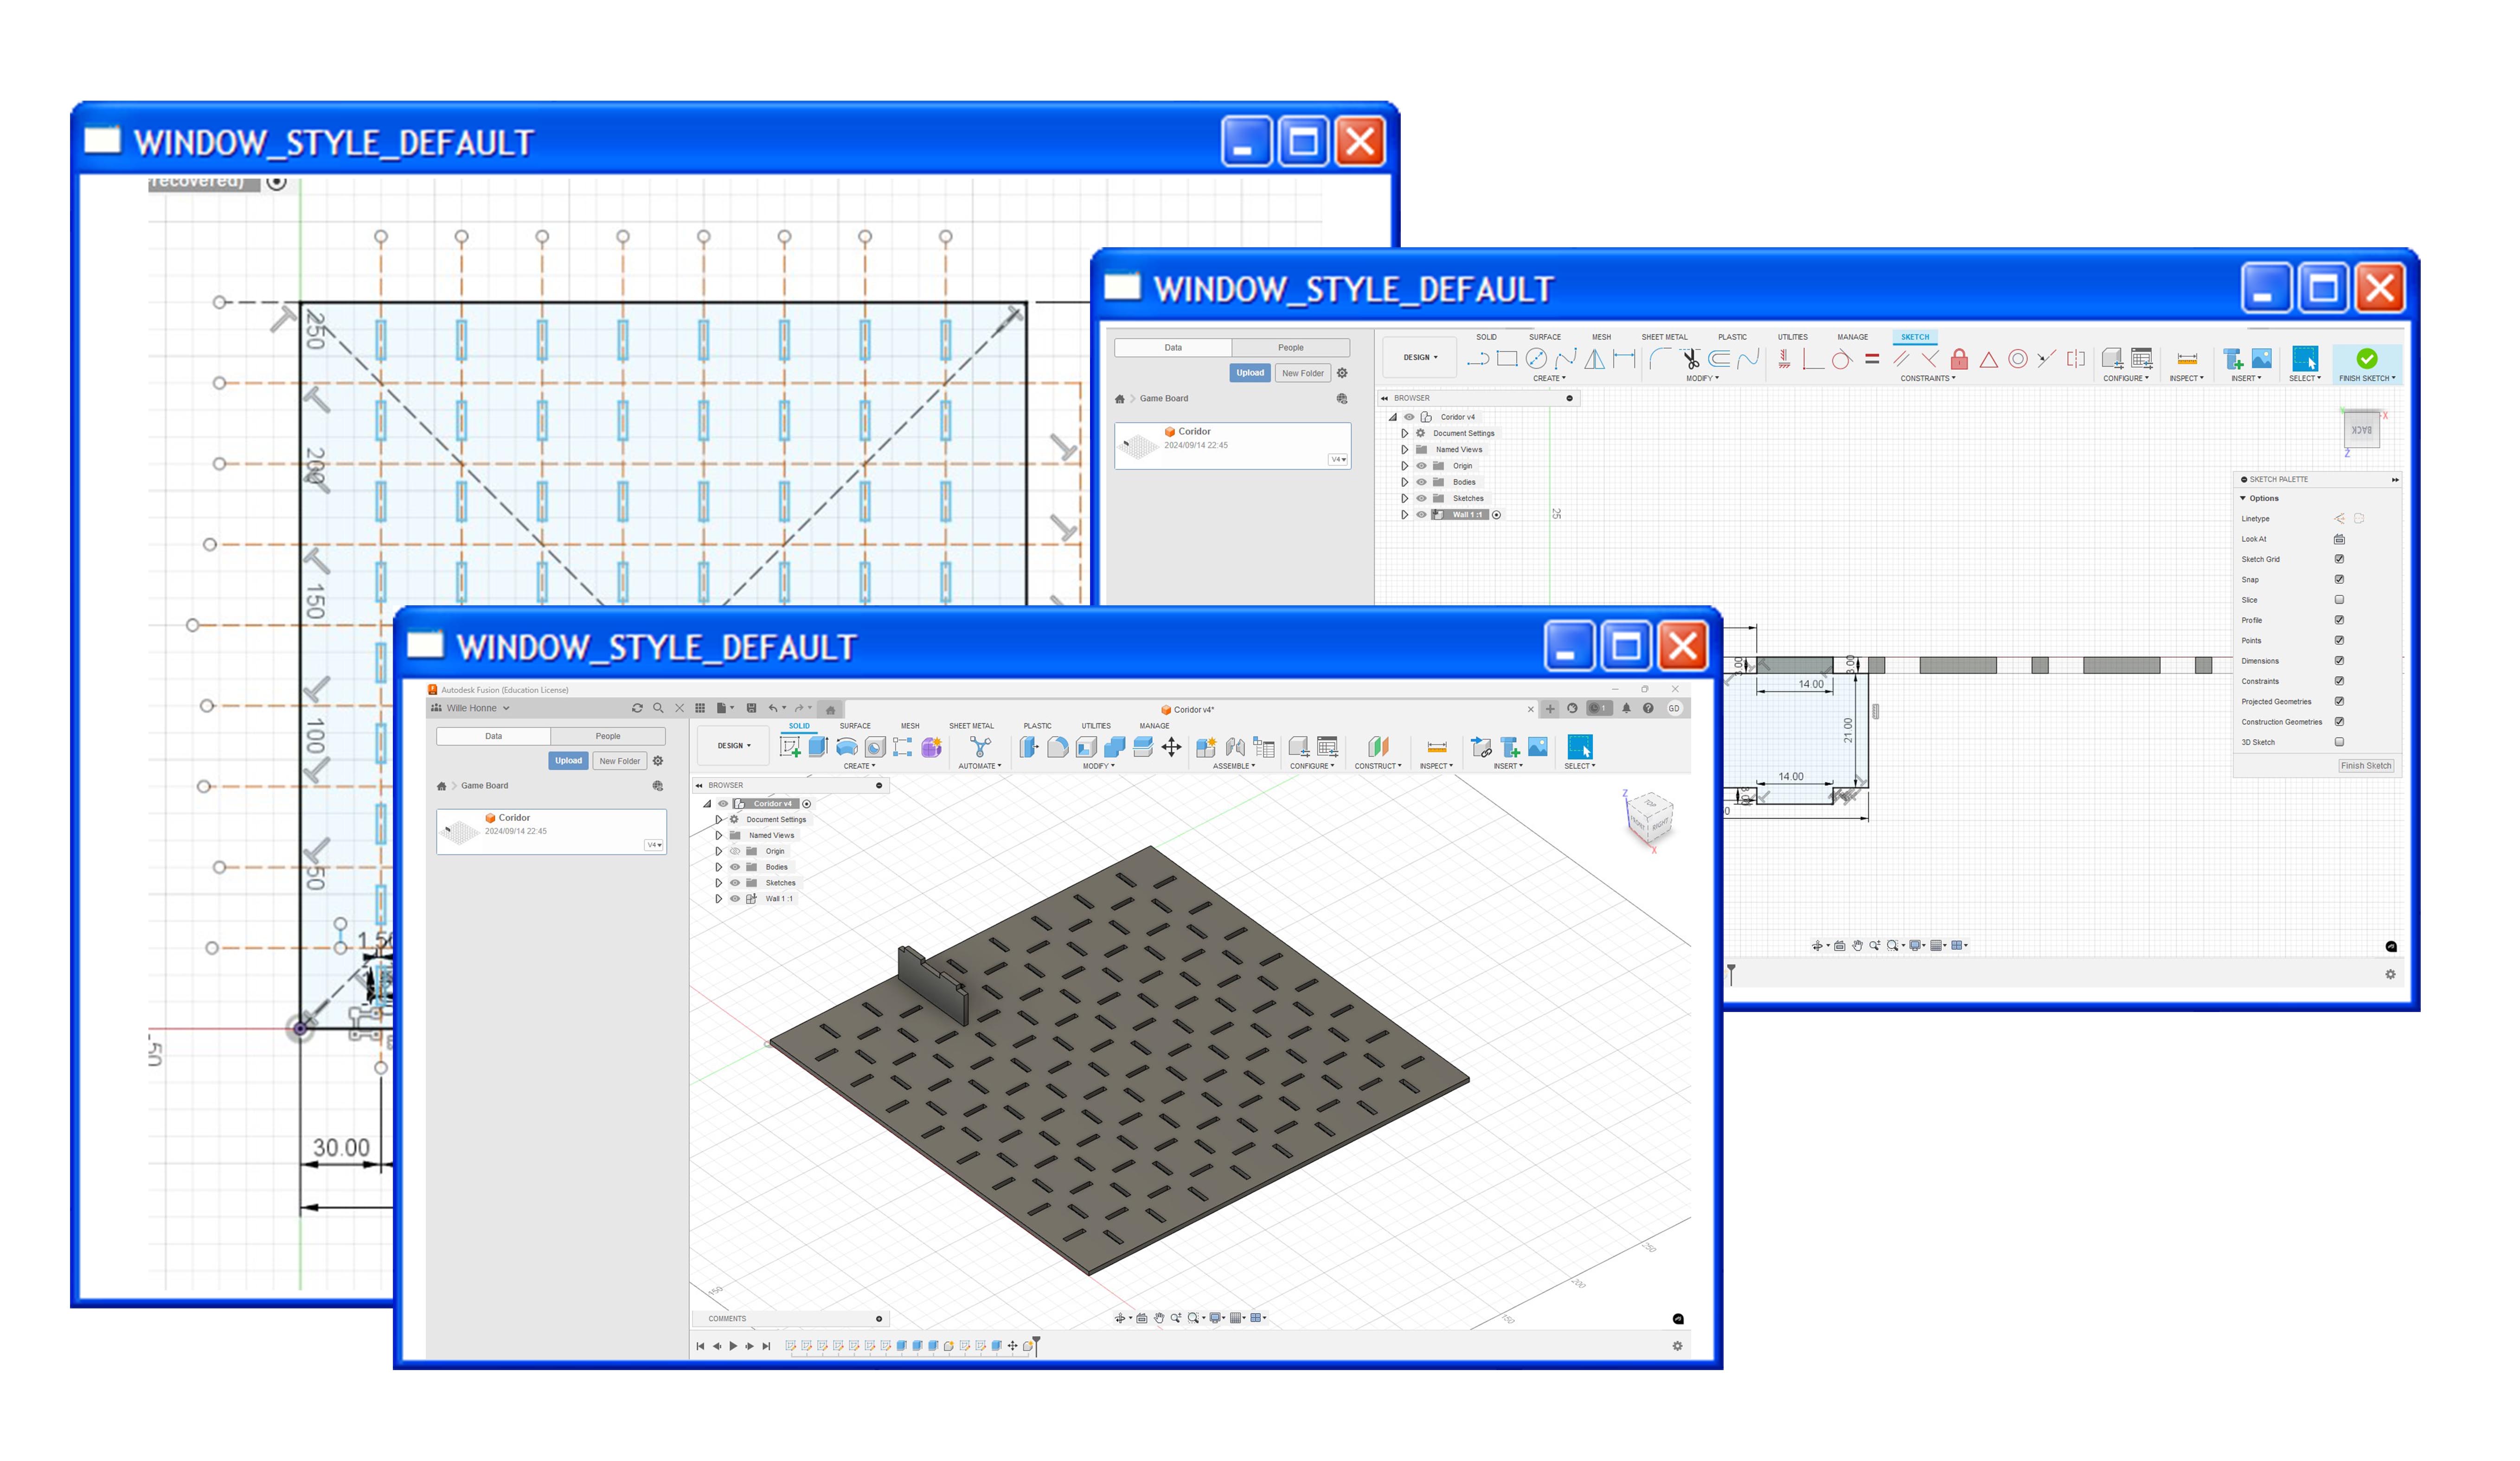Image resolution: width=2520 pixels, height=1461 pixels.
Task: Click New Folder button in front window
Action: [x=620, y=761]
